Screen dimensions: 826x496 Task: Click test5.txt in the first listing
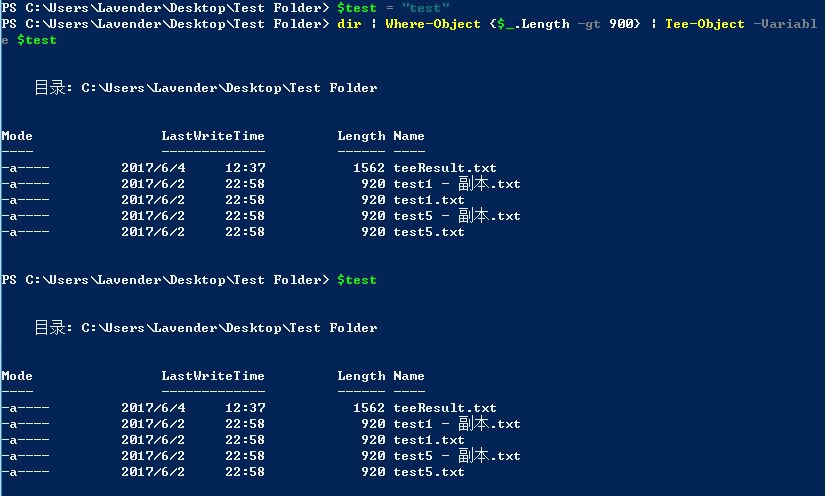[x=429, y=232]
